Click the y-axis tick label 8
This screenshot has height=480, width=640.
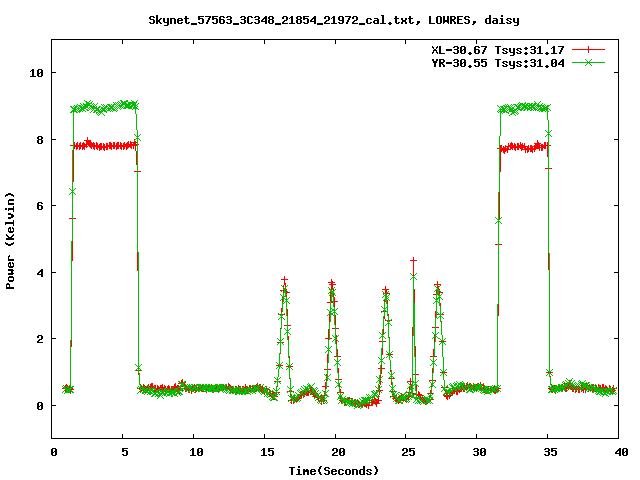[x=40, y=140]
